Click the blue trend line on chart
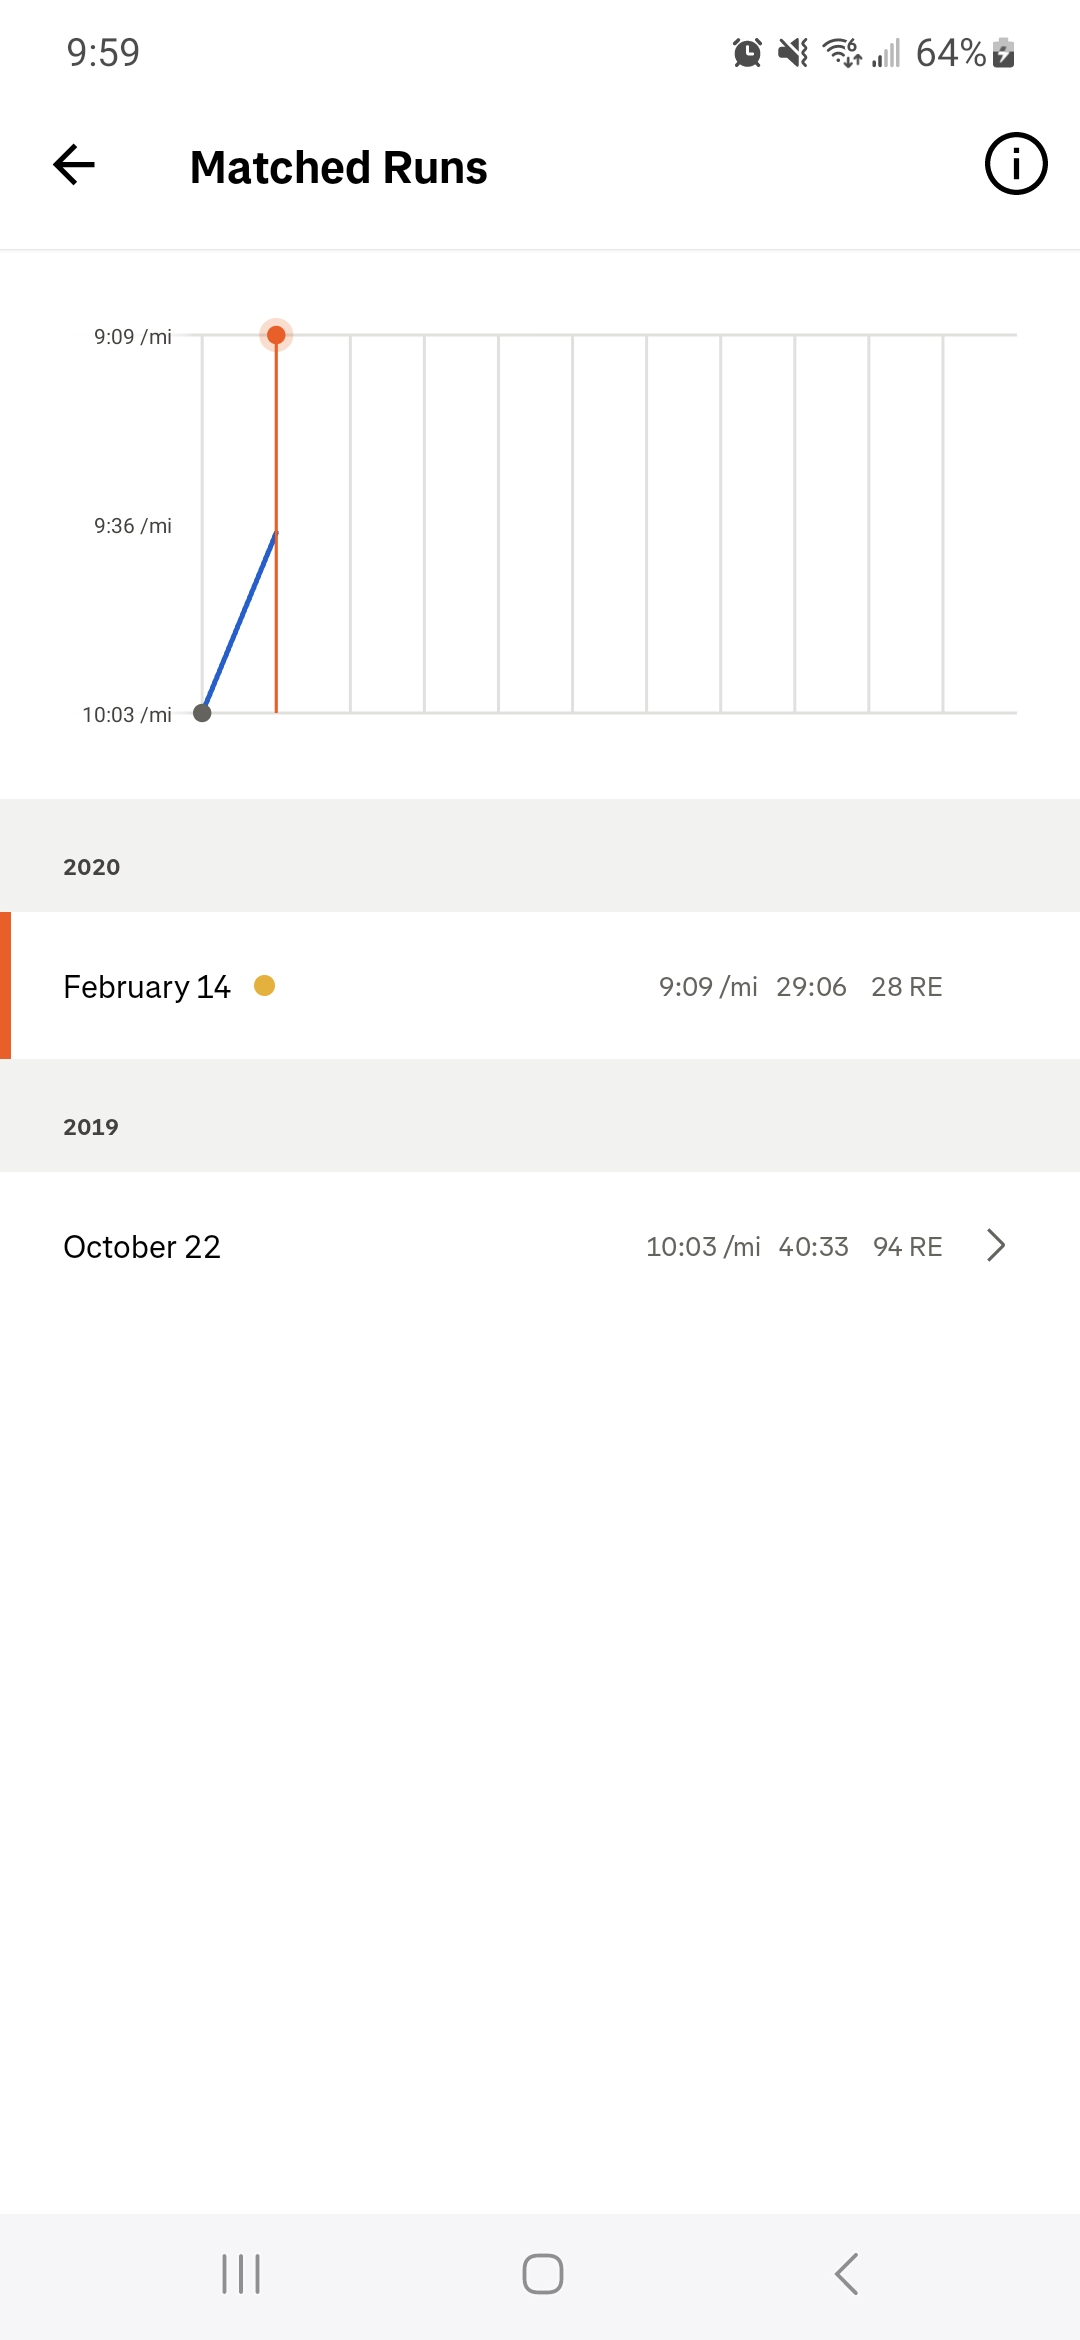 240,620
